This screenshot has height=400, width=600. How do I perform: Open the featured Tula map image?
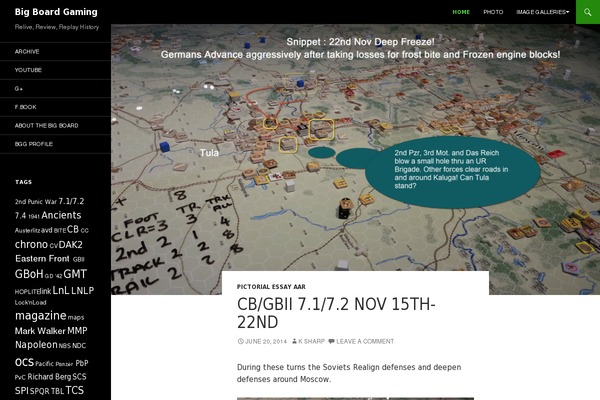(355, 159)
